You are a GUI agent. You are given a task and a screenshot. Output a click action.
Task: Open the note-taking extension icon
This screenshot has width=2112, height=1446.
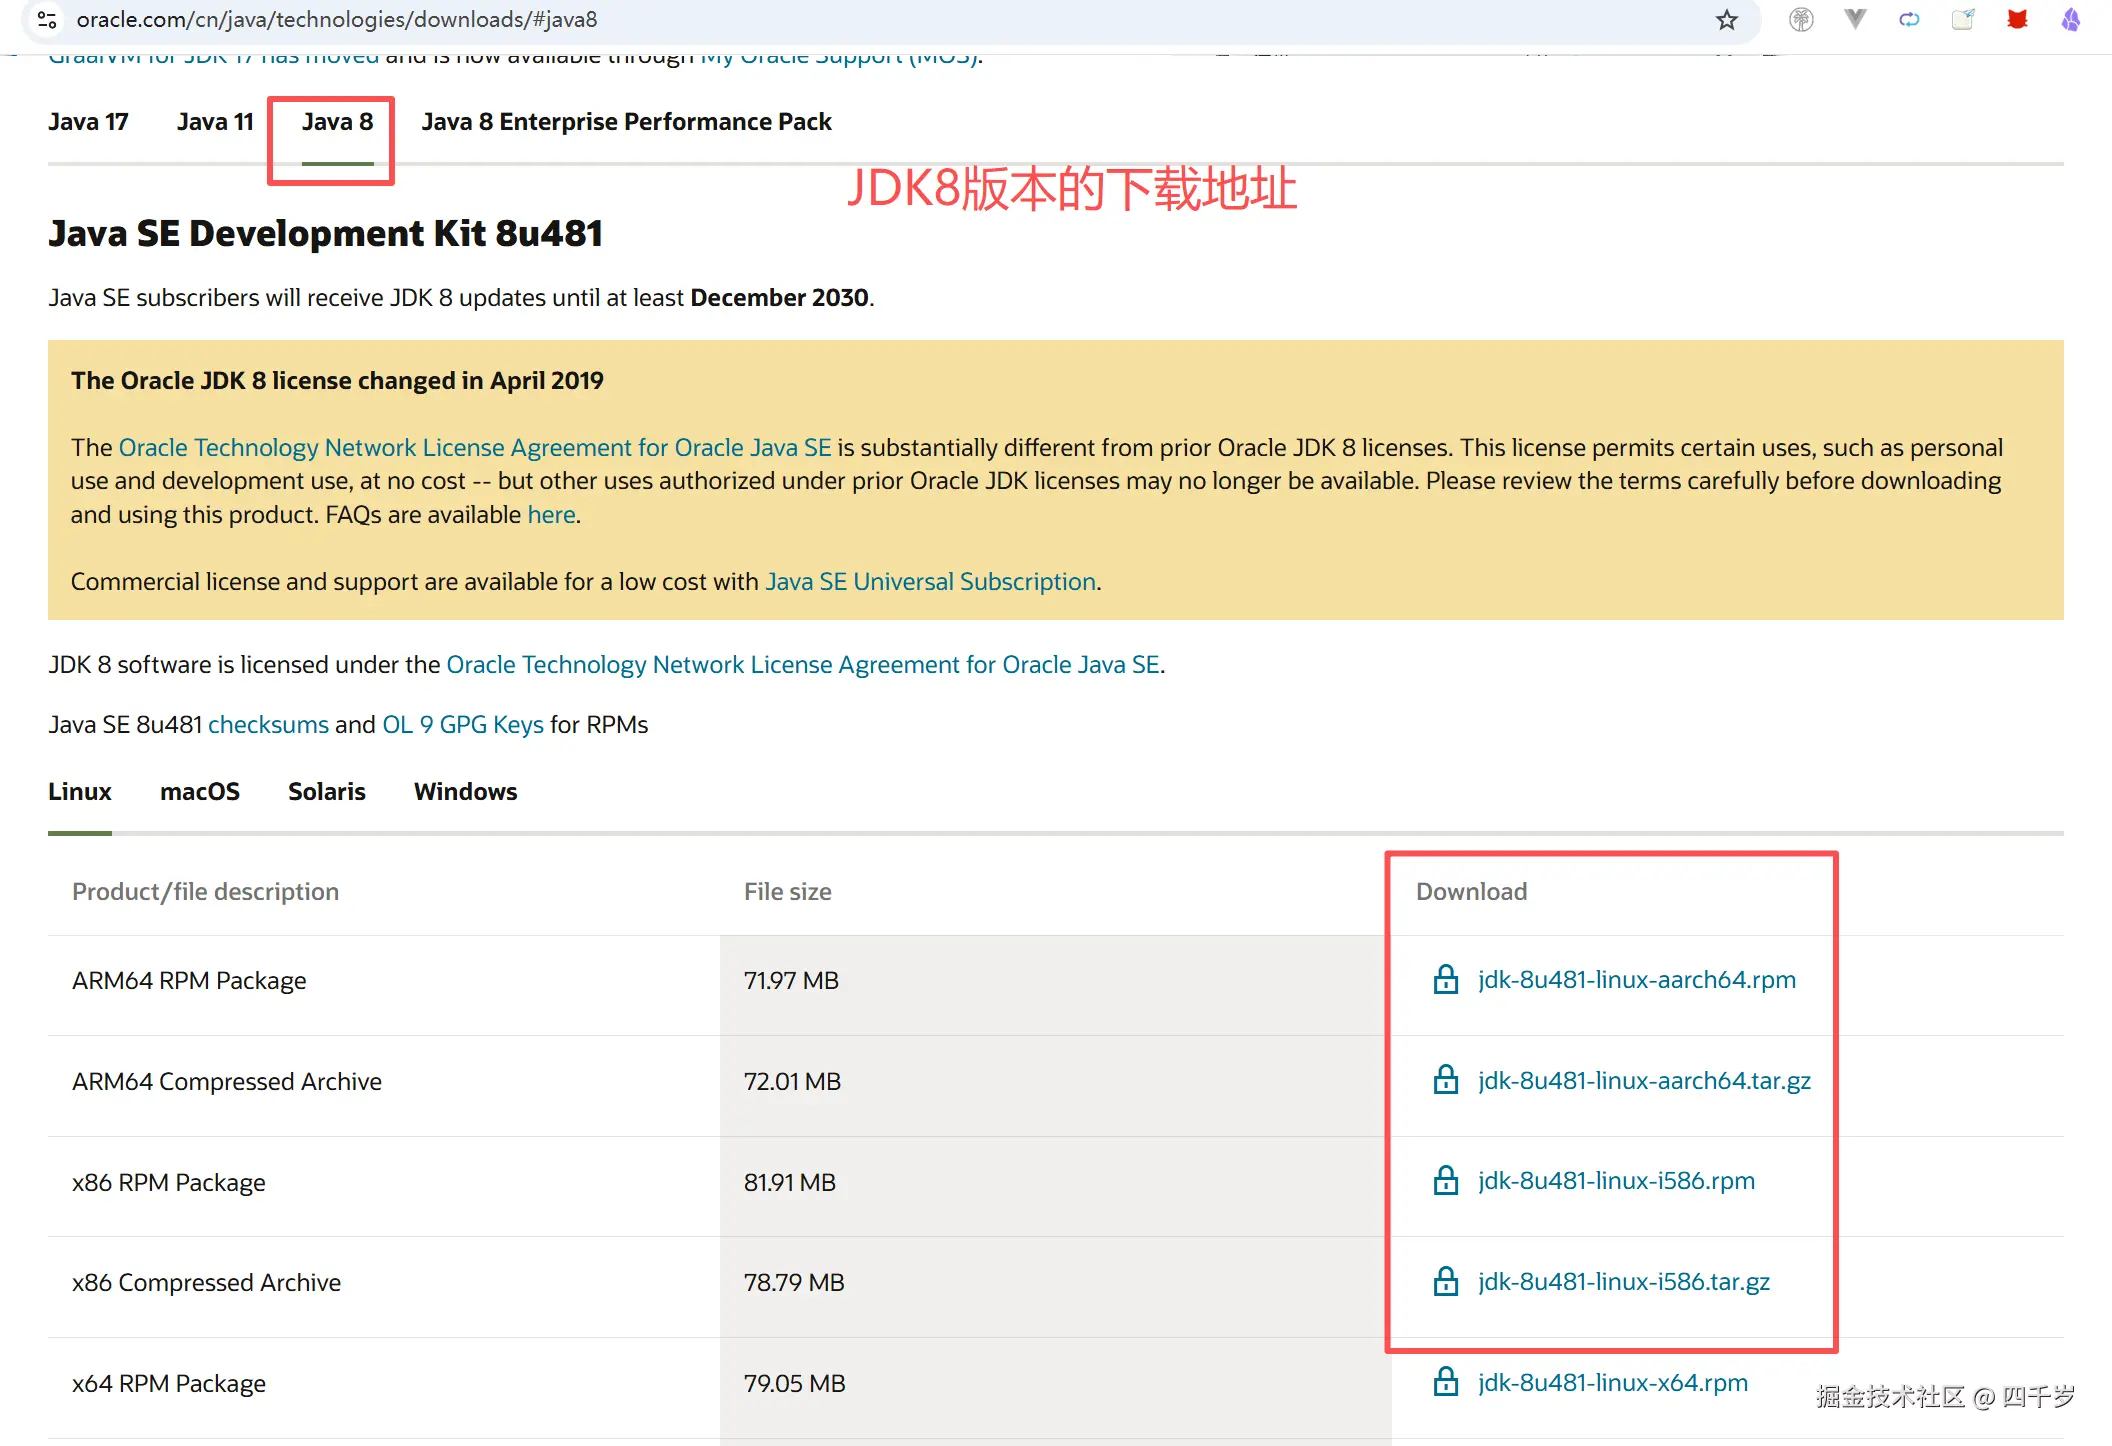pyautogui.click(x=1962, y=19)
